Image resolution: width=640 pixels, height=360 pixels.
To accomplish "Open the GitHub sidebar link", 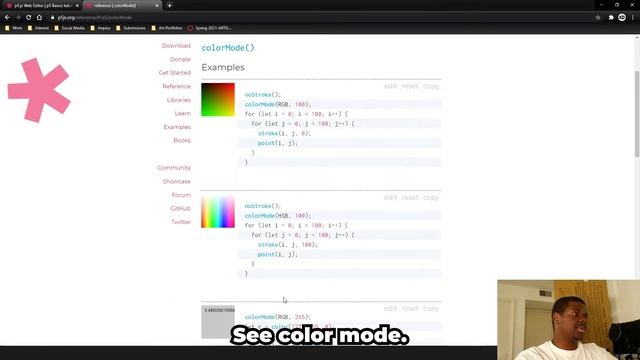I will tap(180, 209).
